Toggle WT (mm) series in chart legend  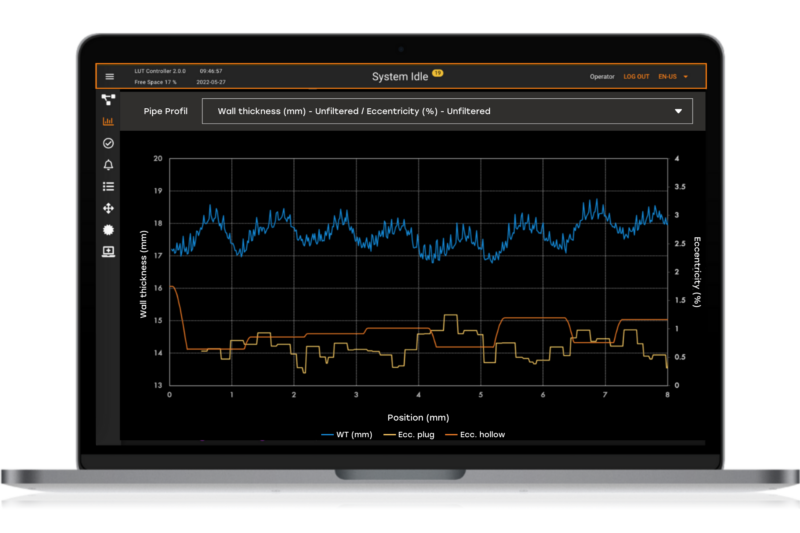[x=347, y=435]
